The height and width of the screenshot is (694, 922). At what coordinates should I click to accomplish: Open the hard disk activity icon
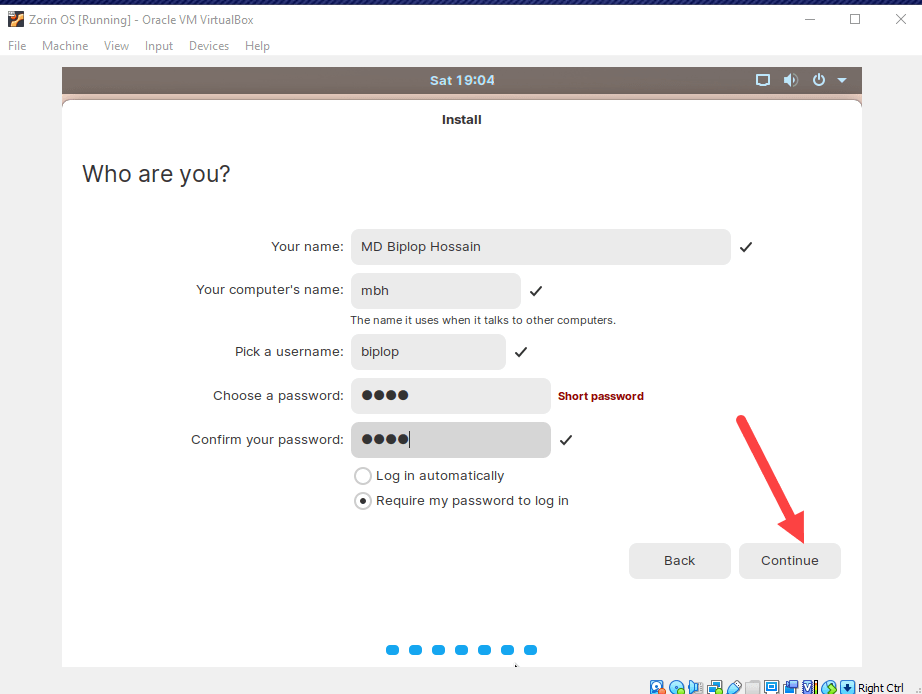point(656,687)
